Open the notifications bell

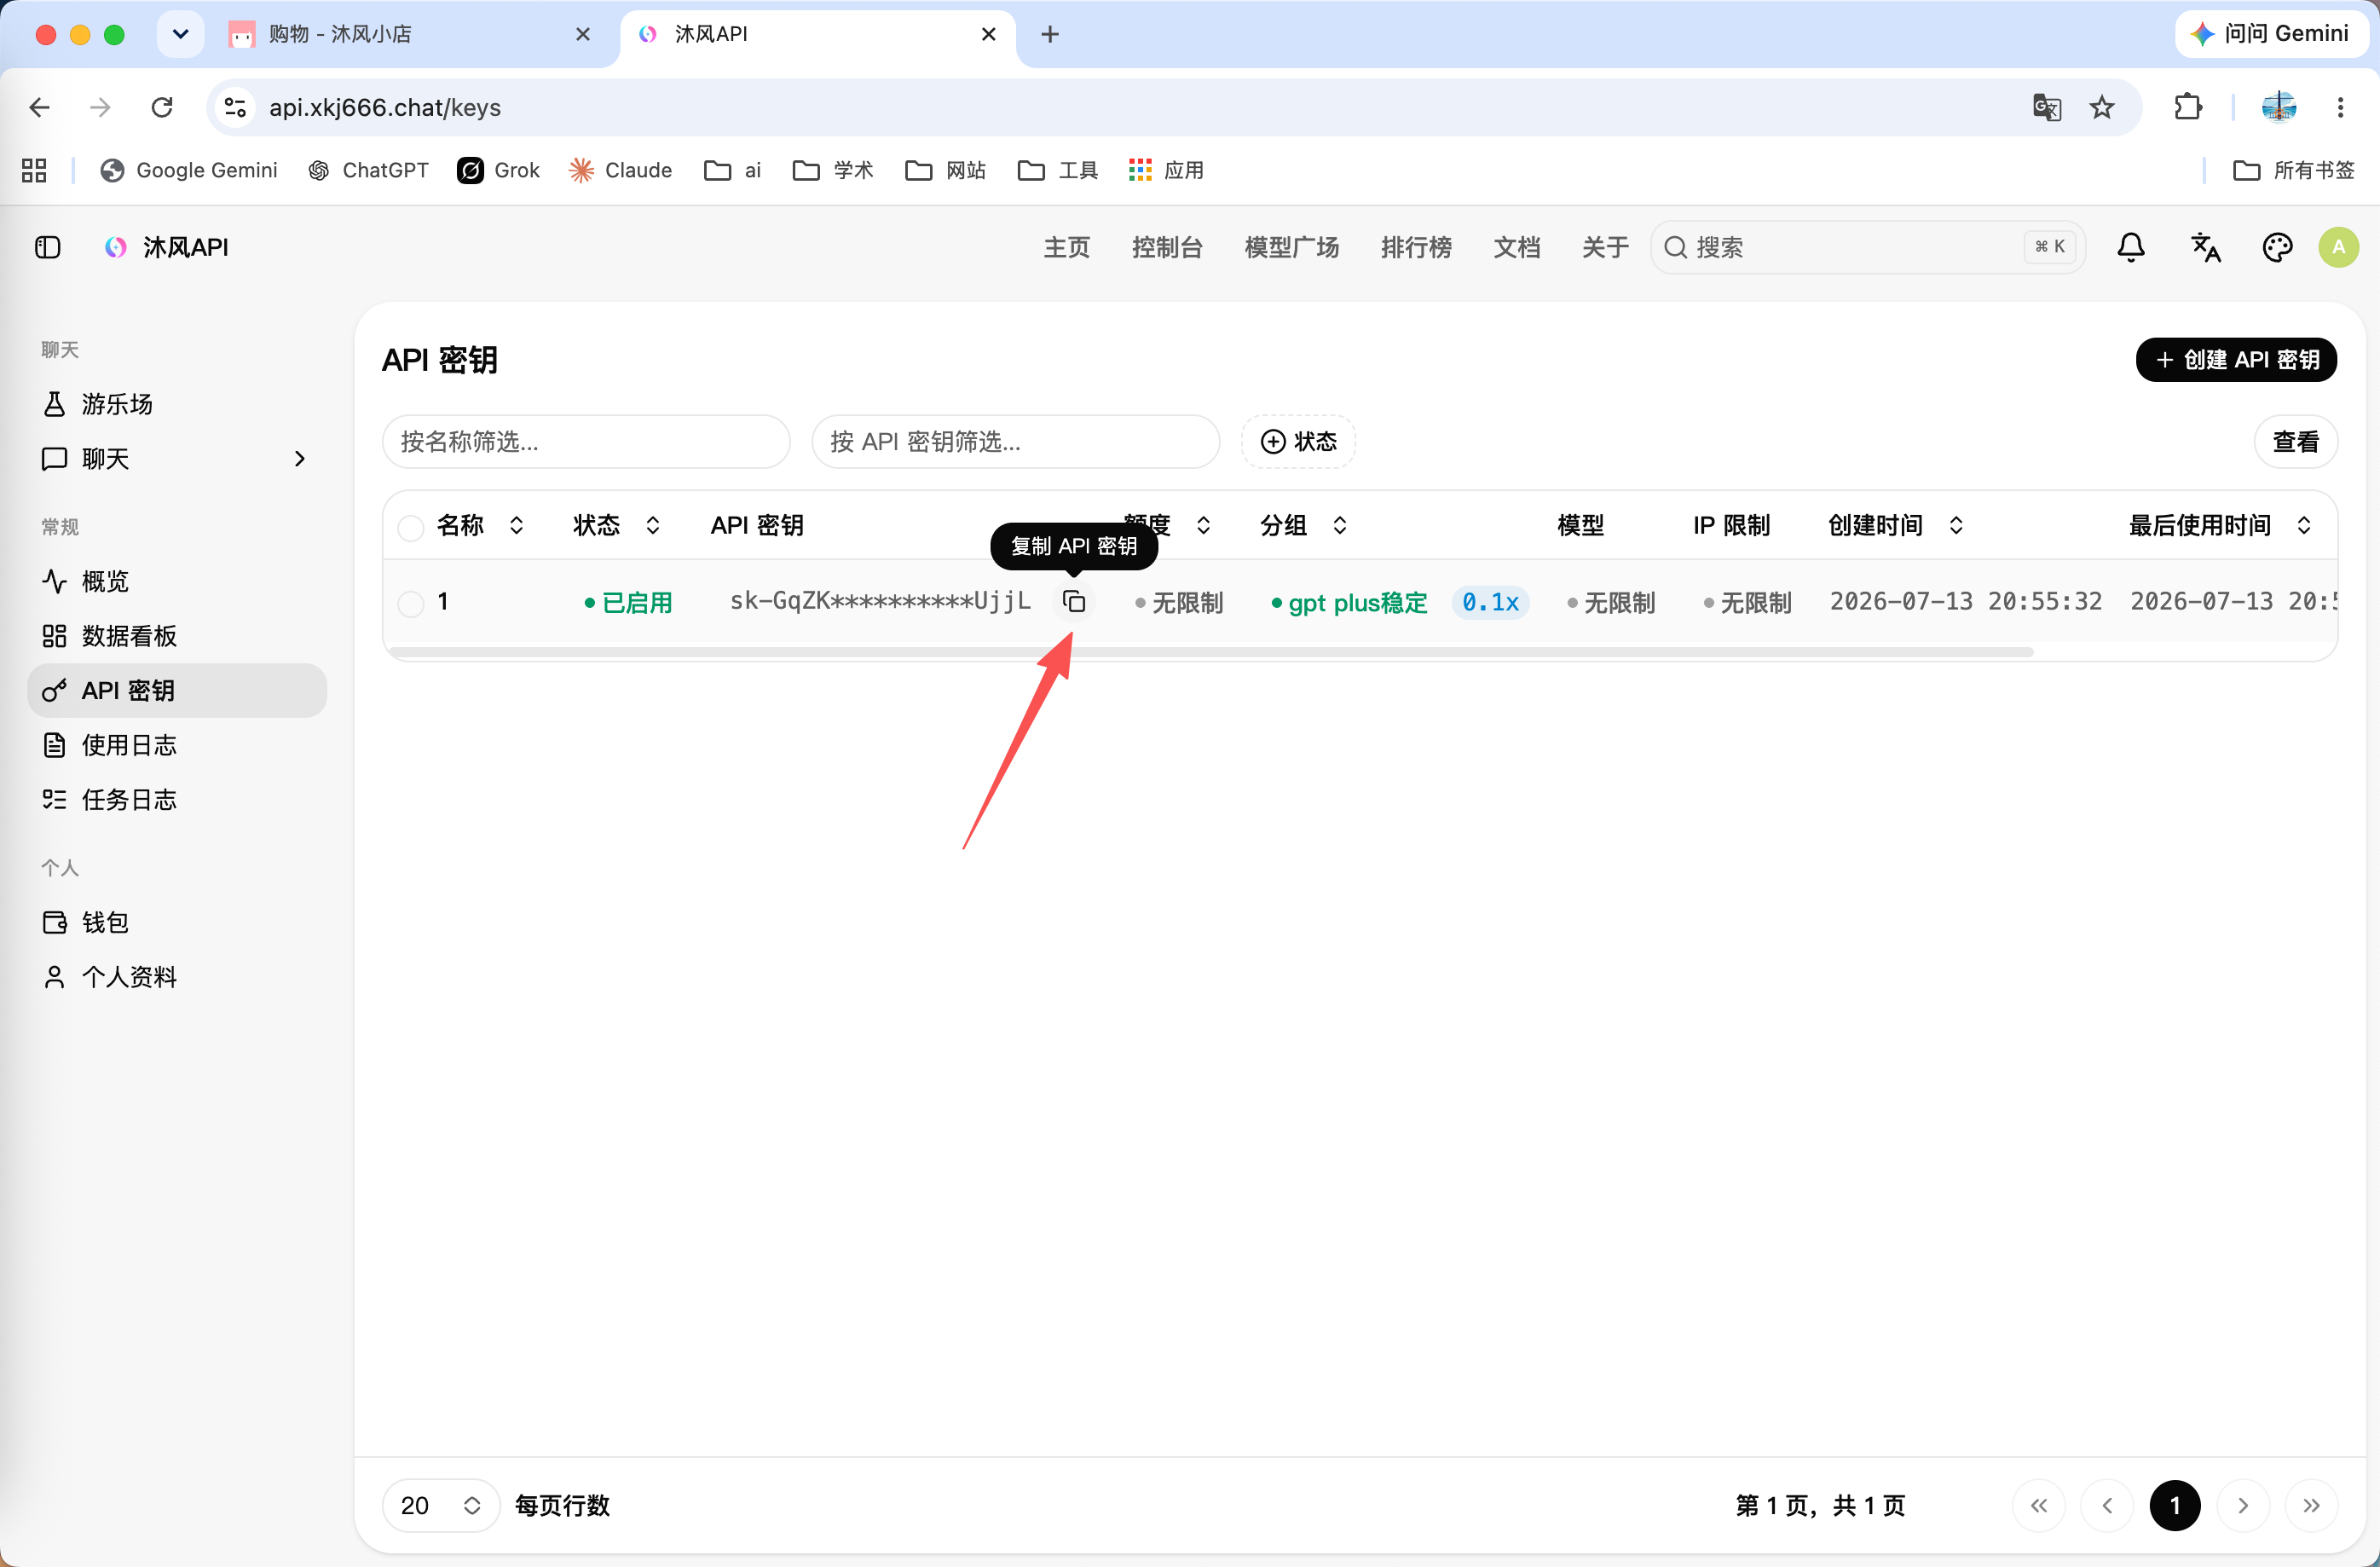[2131, 247]
